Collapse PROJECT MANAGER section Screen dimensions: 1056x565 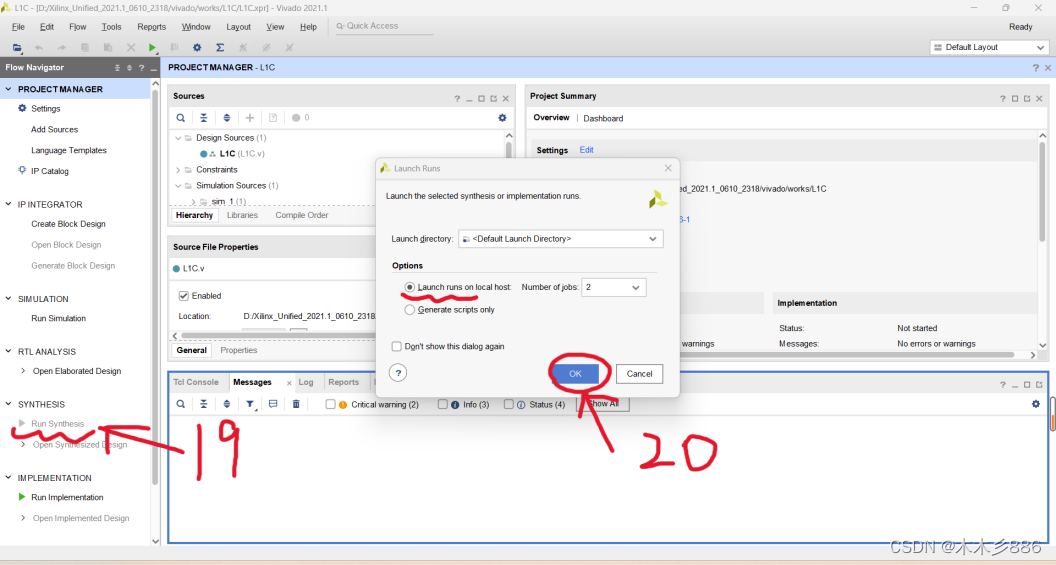(8, 89)
